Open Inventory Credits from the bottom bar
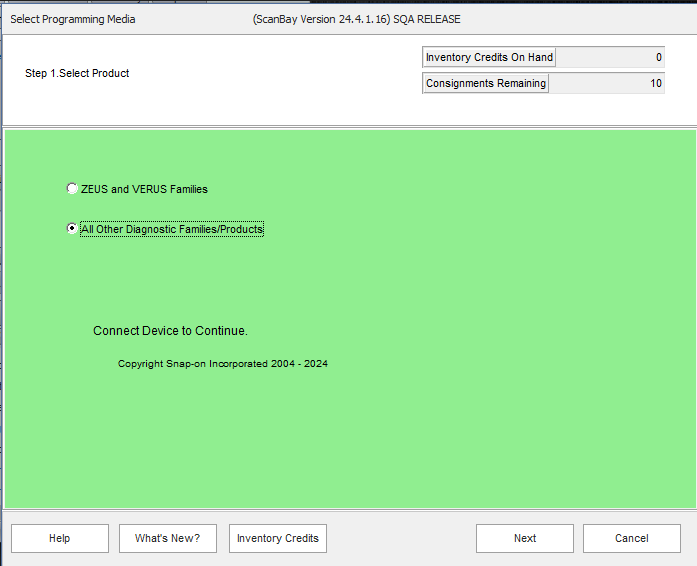 click(278, 538)
